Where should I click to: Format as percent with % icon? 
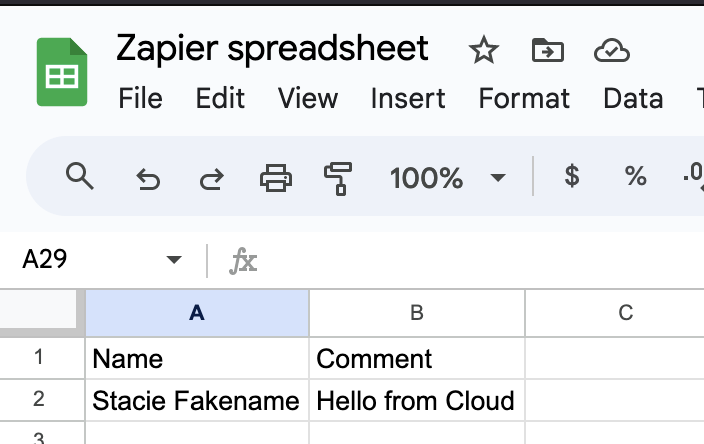pyautogui.click(x=635, y=177)
